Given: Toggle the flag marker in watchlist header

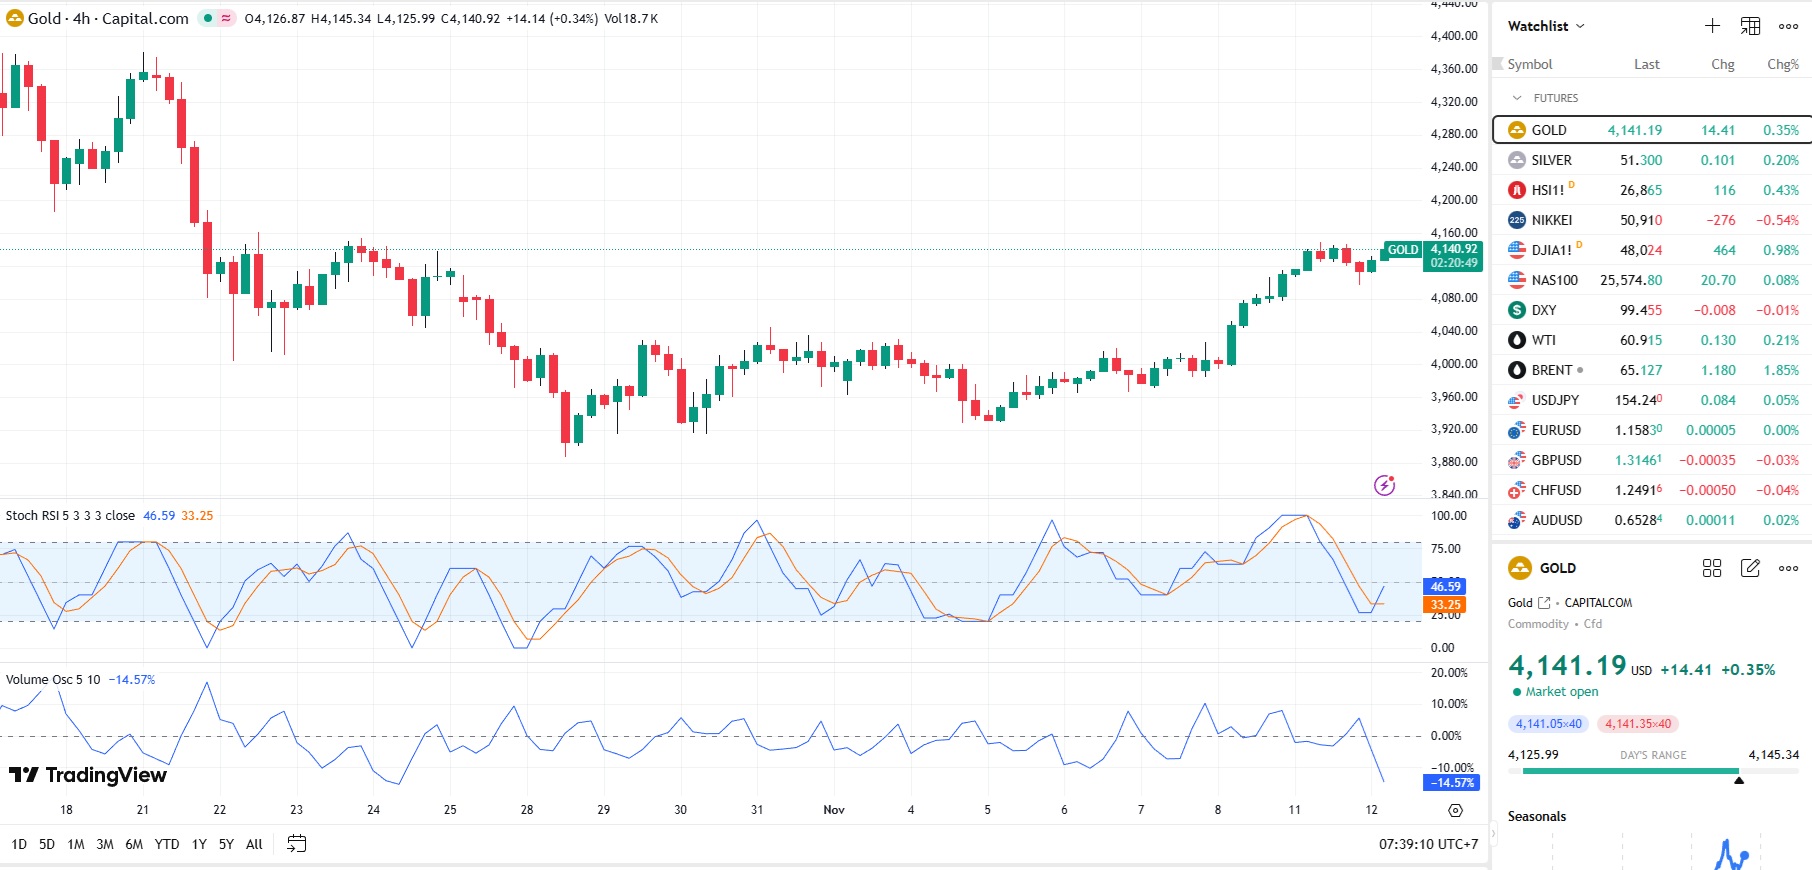Looking at the screenshot, I should click(1498, 64).
